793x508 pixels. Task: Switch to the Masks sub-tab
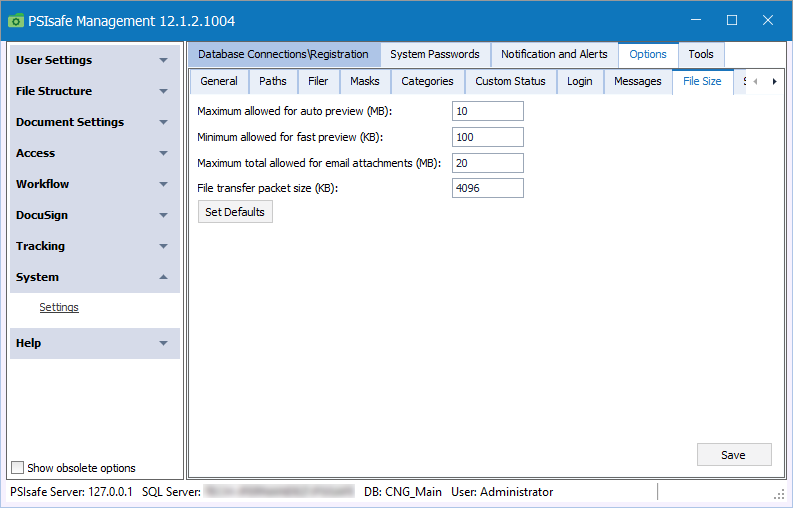[x=365, y=81]
